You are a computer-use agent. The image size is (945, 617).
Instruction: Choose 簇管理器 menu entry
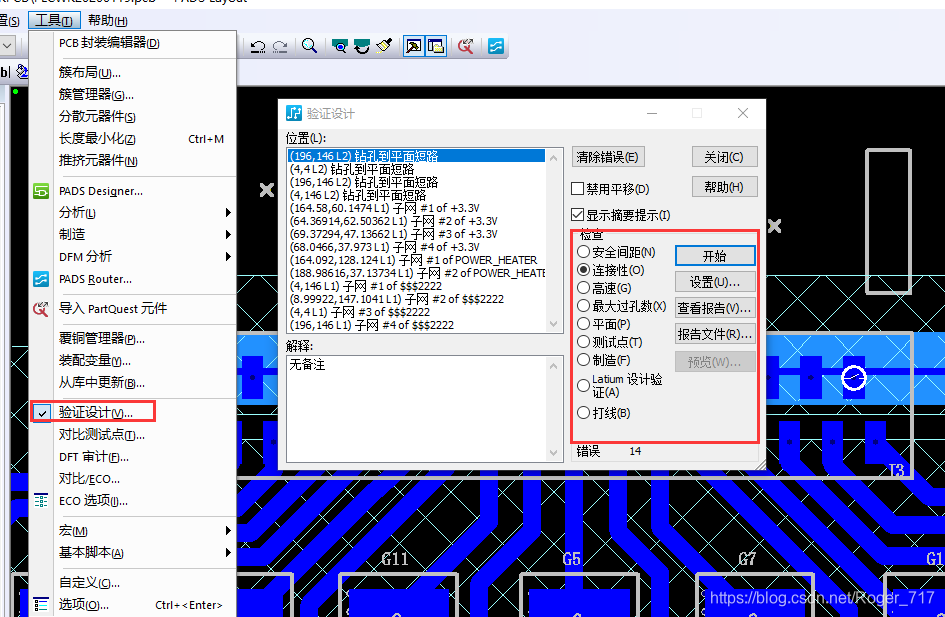pyautogui.click(x=133, y=95)
